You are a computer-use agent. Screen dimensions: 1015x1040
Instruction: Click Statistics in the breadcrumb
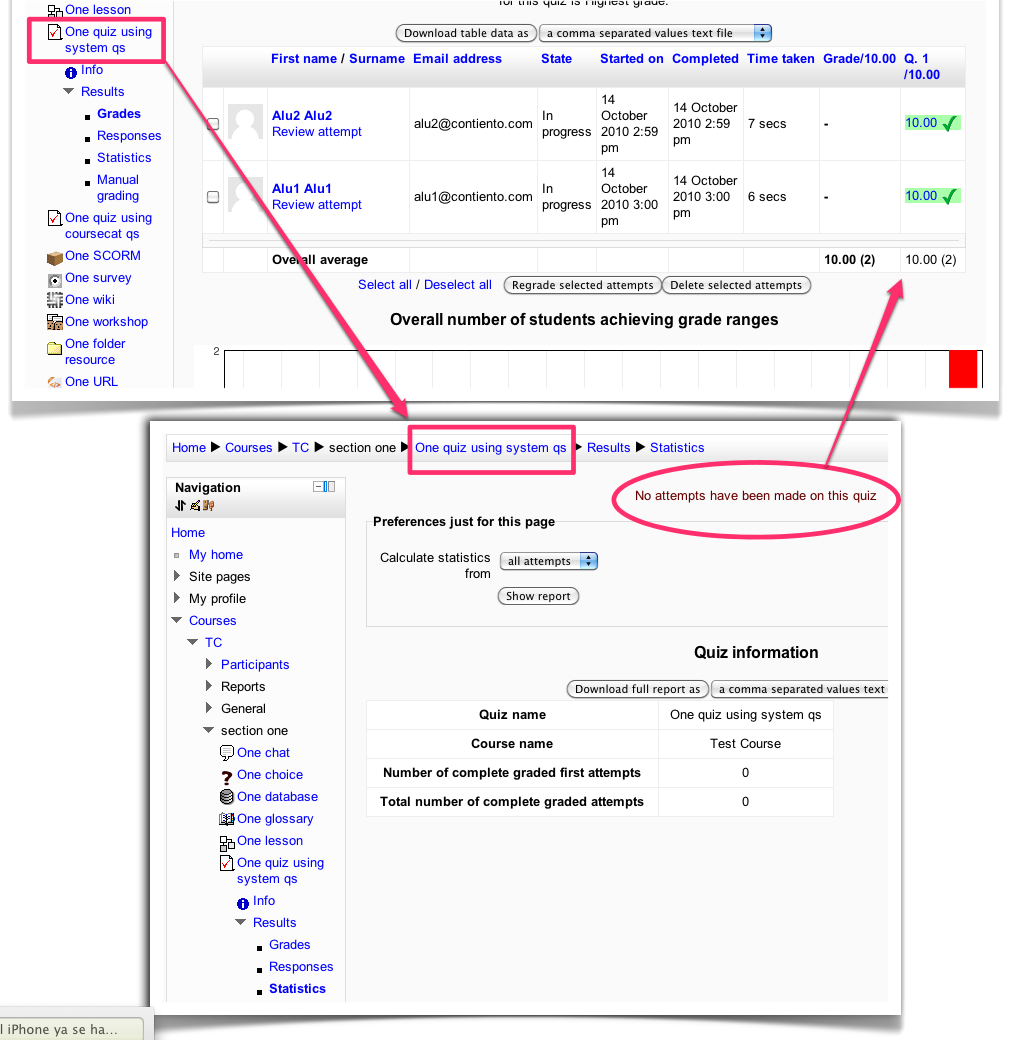[677, 448]
